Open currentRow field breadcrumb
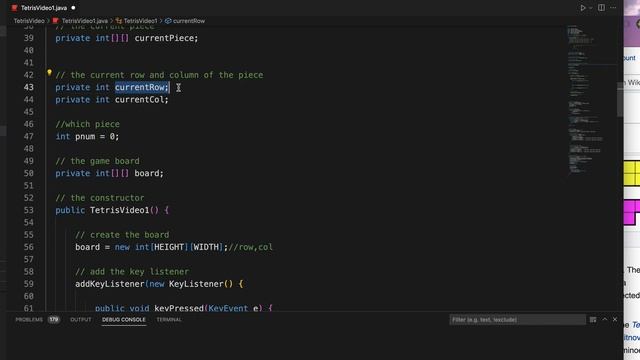This screenshot has height=360, width=640. [189, 21]
